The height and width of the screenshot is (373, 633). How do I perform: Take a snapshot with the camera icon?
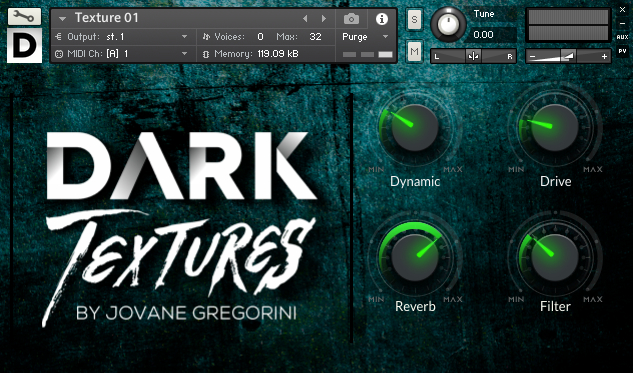click(x=351, y=19)
